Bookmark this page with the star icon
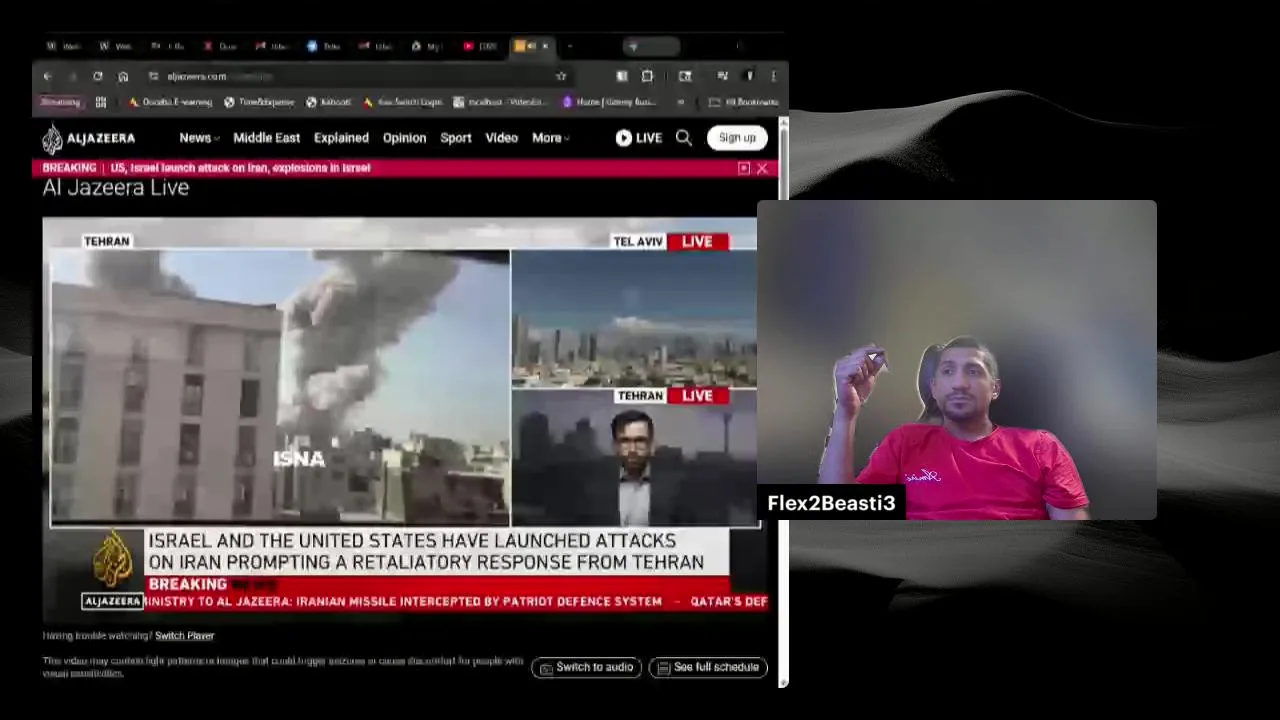The height and width of the screenshot is (720, 1280). [x=561, y=76]
